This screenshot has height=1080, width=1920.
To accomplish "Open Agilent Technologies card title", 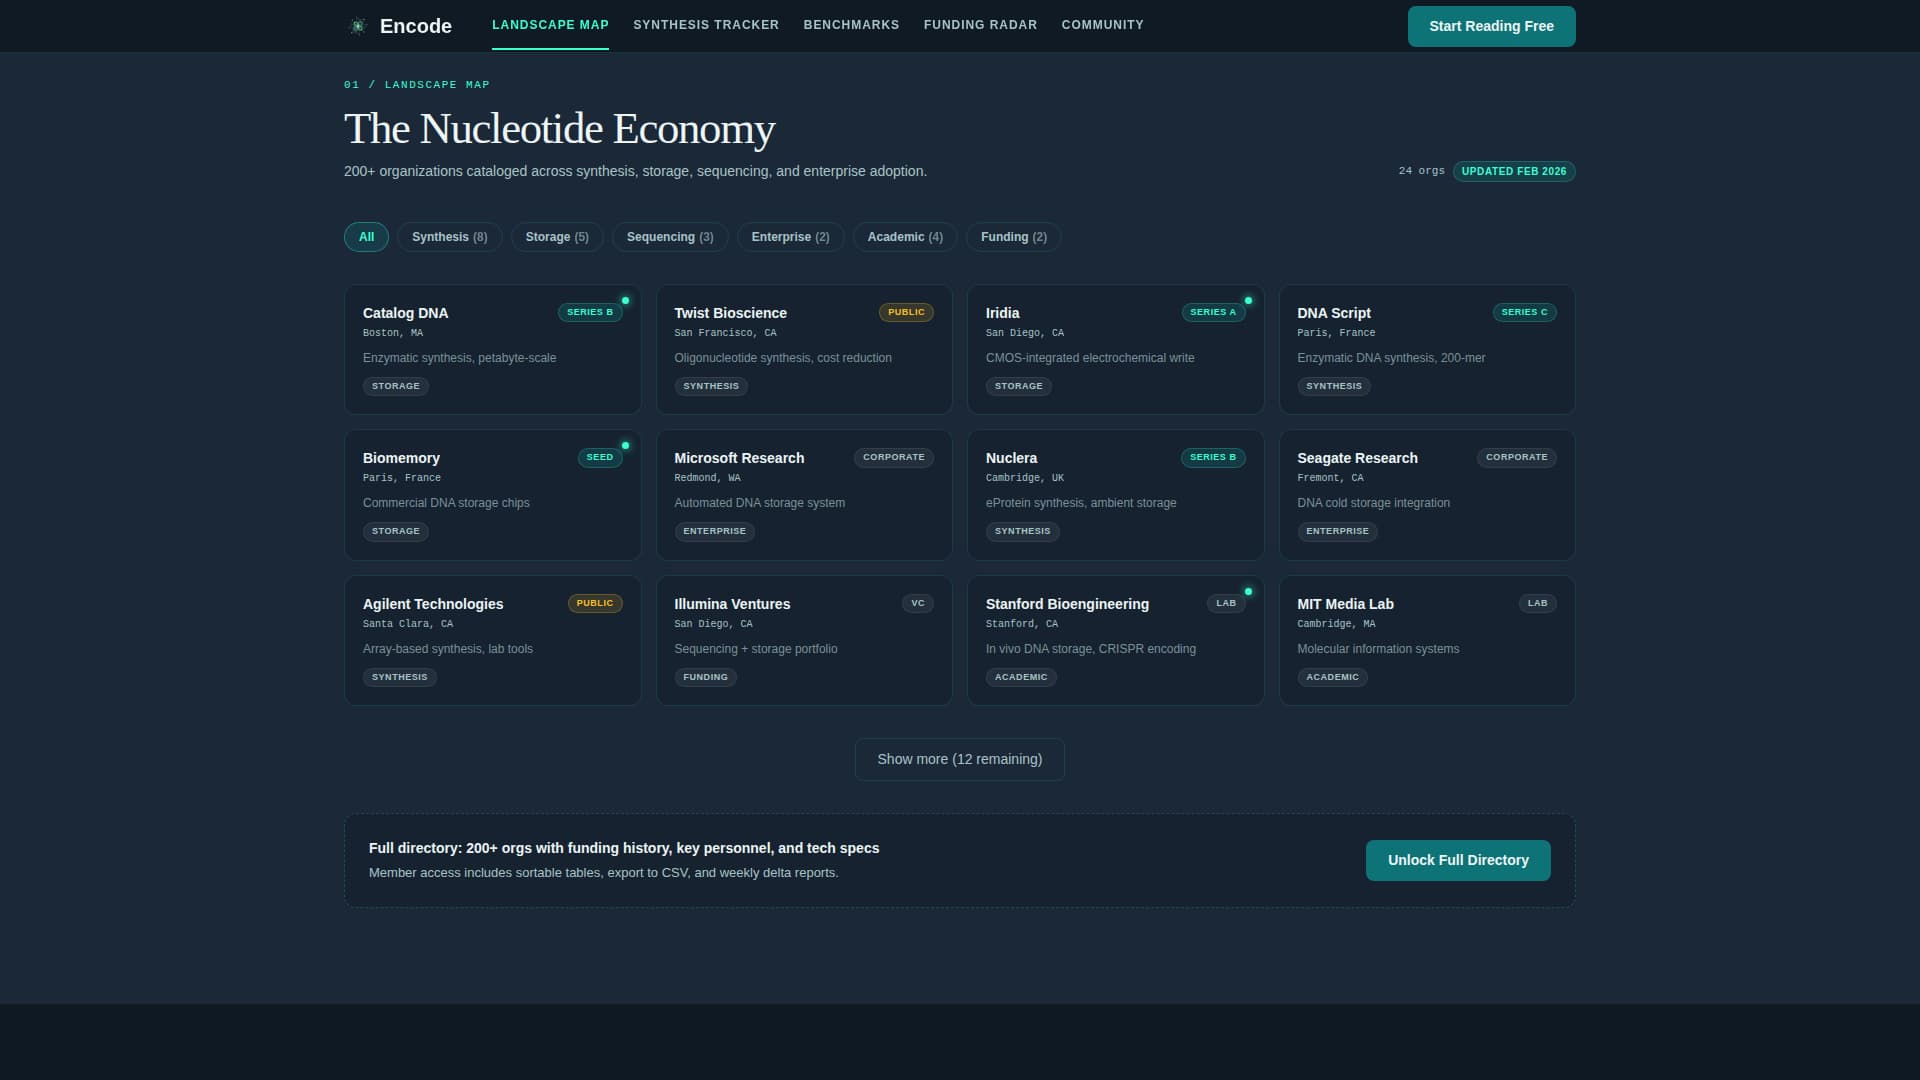I will [x=433, y=604].
